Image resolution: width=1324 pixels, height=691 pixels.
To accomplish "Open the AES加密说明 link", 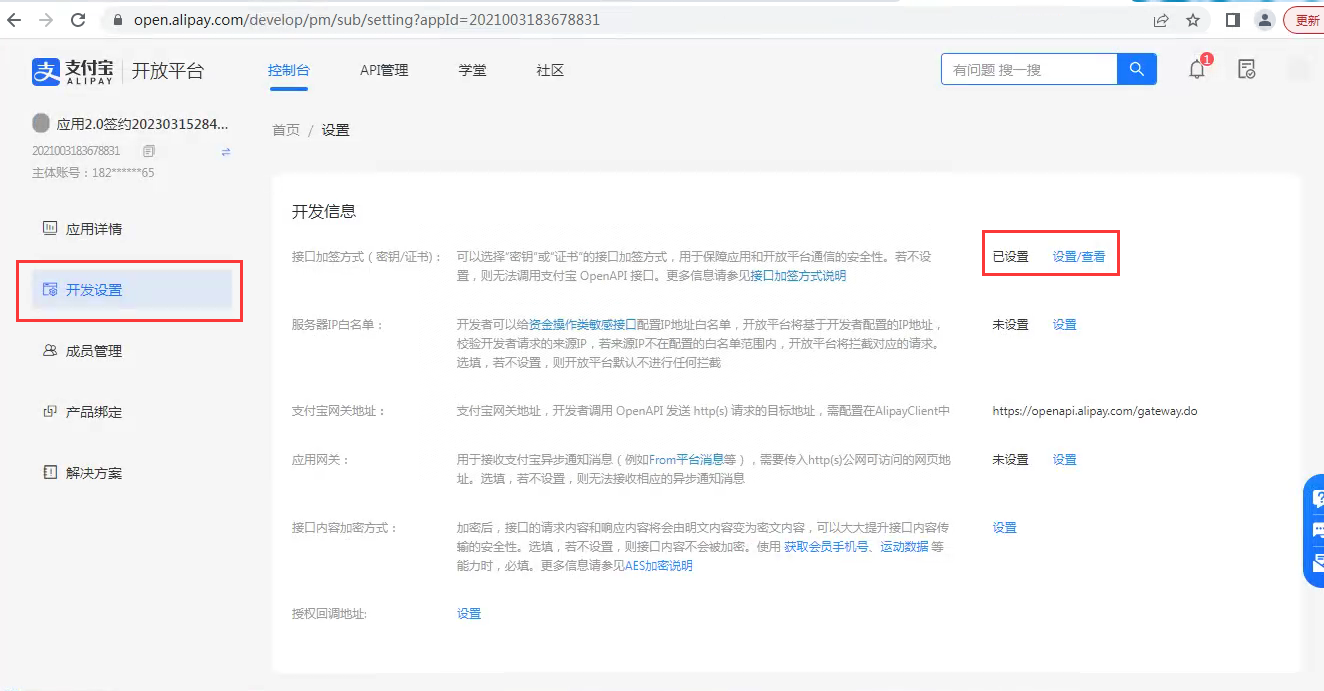I will pos(659,566).
